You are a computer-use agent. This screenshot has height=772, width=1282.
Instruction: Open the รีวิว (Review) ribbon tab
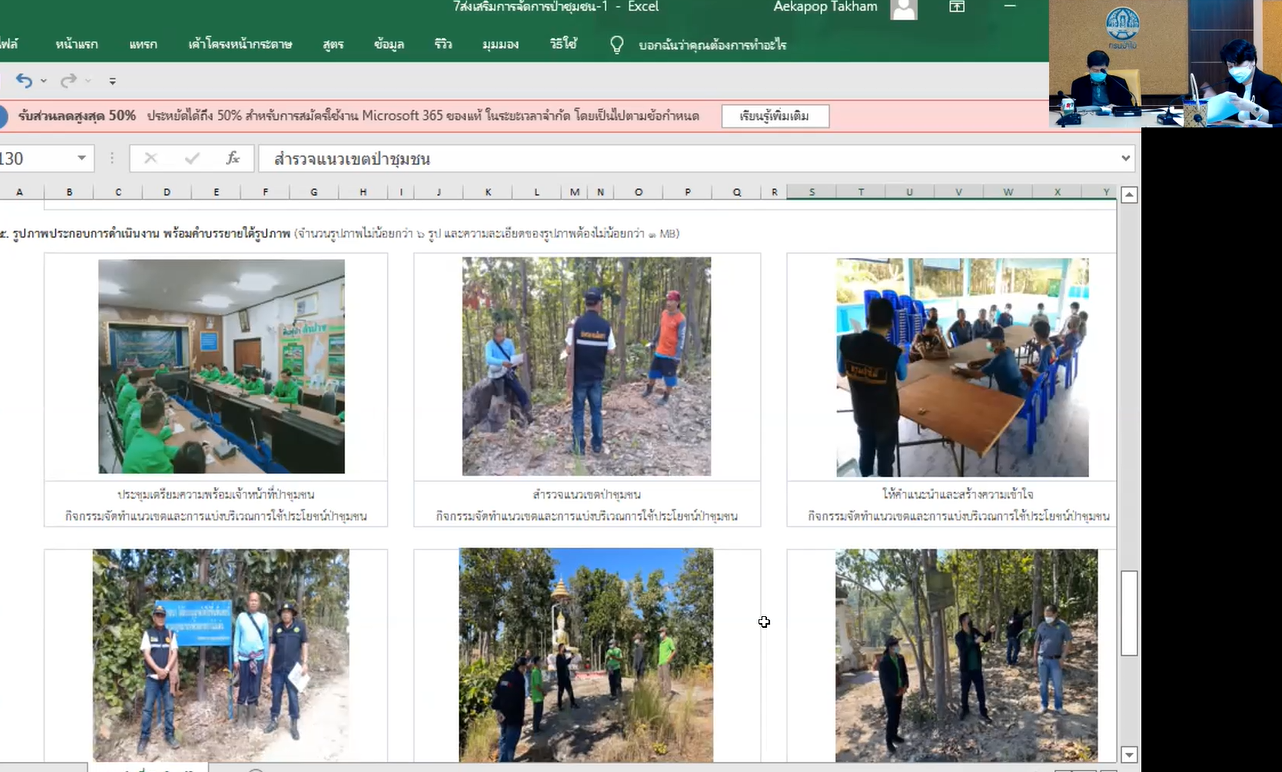point(443,45)
